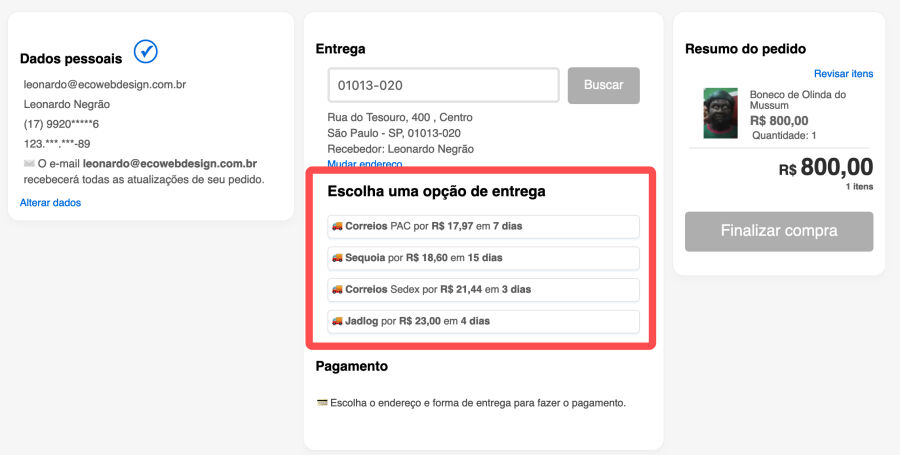Click the Boneco de Olinda product thumbnail

[x=720, y=113]
